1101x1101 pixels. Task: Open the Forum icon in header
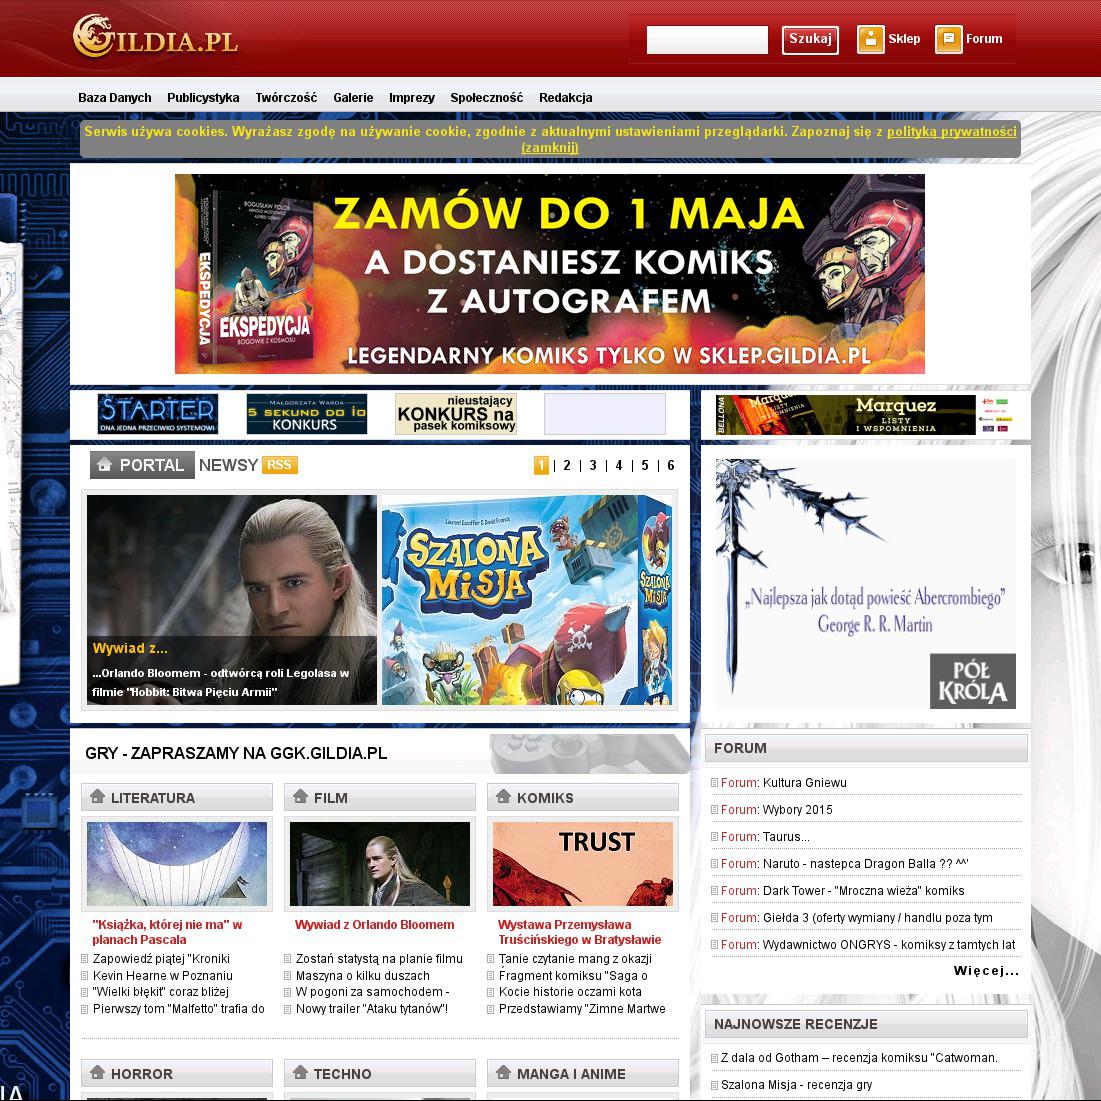[949, 39]
